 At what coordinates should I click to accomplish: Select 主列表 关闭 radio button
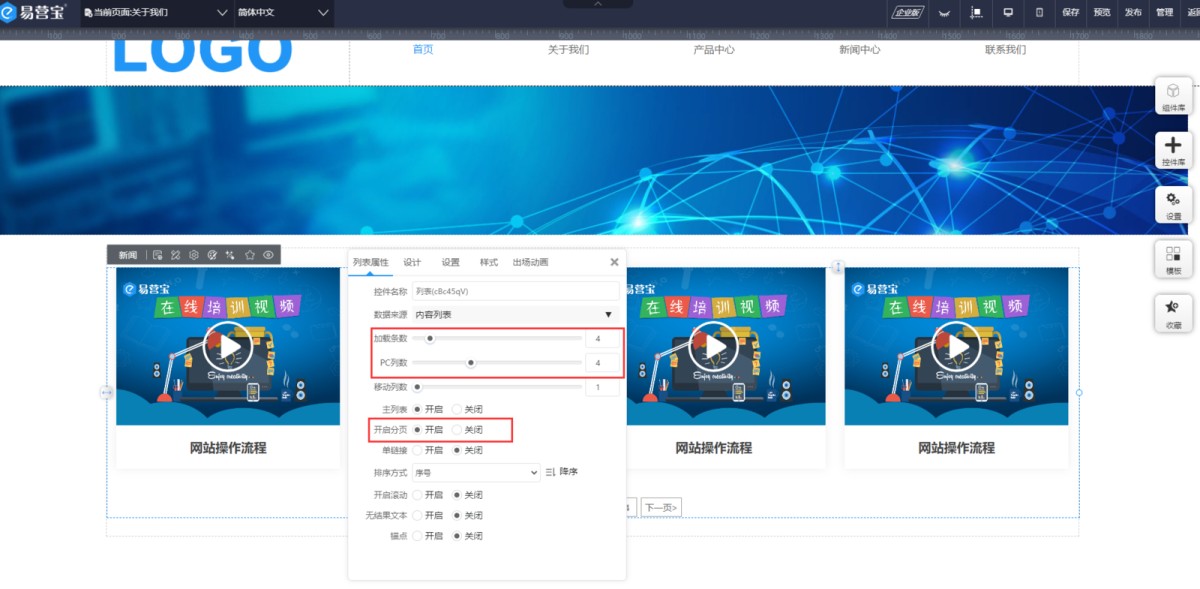point(457,409)
